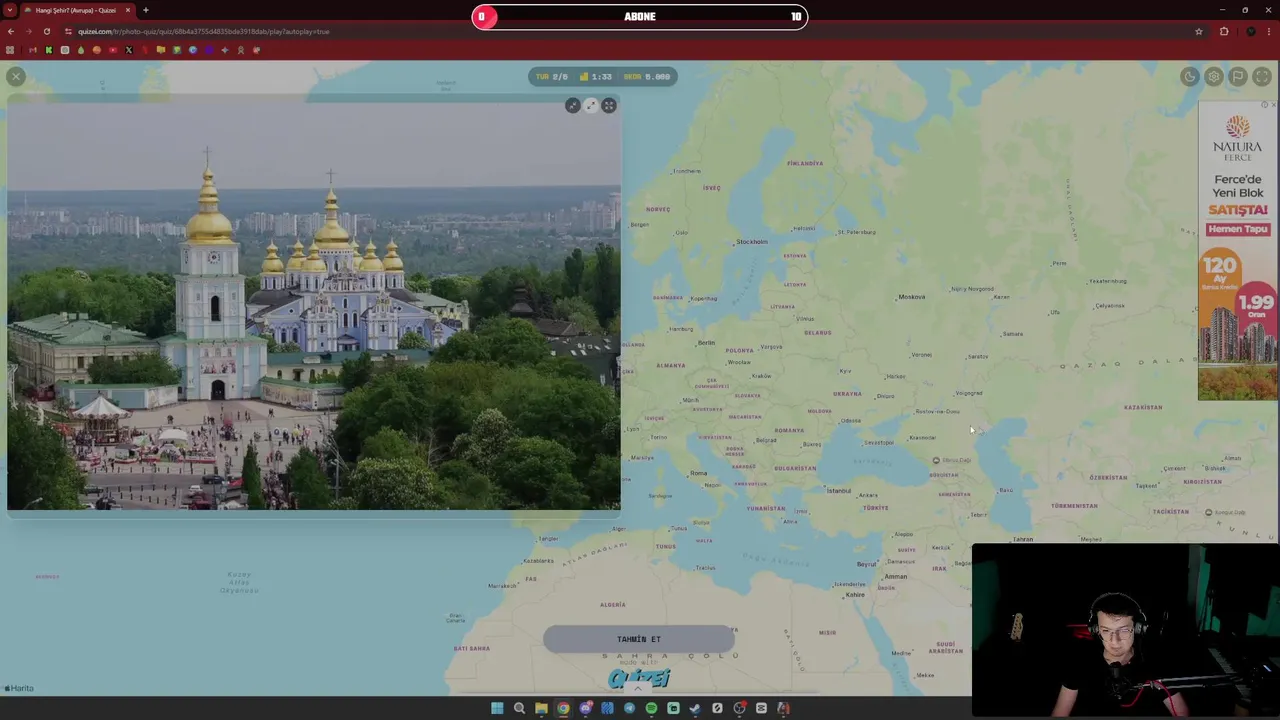Toggle dark mode with the moon icon
Viewport: 1280px width, 720px height.
[x=1189, y=77]
